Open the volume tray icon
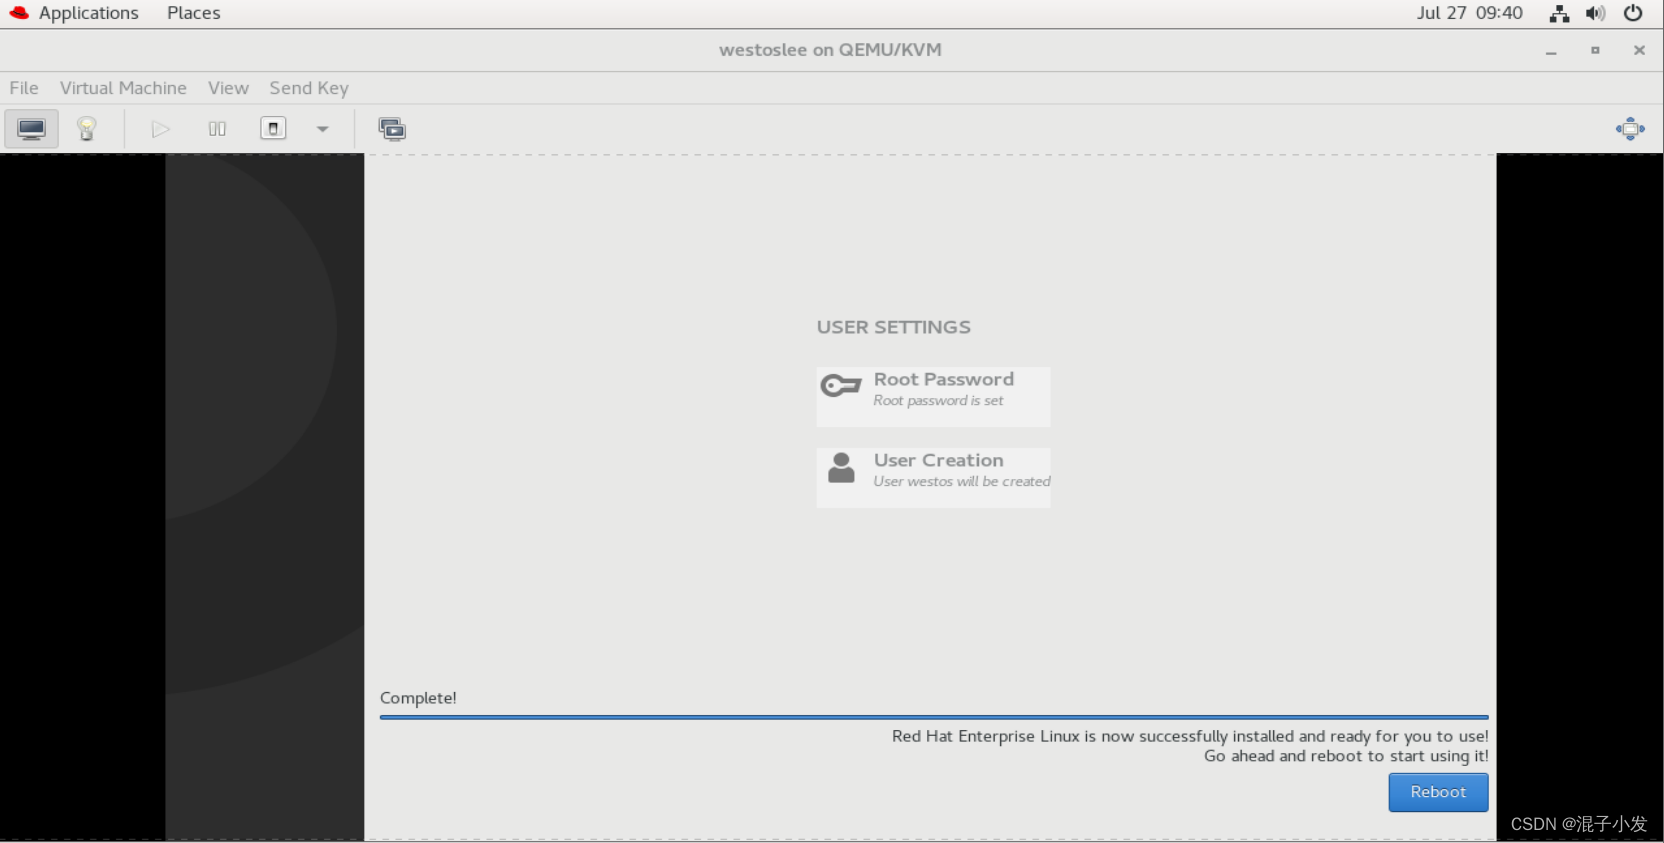Screen dimensions: 1664x843 pyautogui.click(x=1595, y=13)
